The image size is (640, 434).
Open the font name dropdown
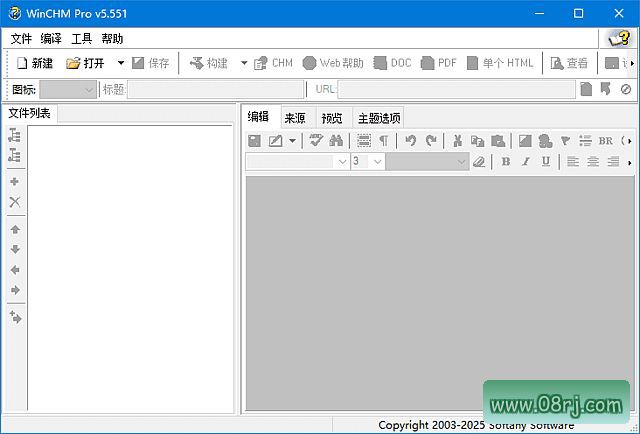[297, 162]
